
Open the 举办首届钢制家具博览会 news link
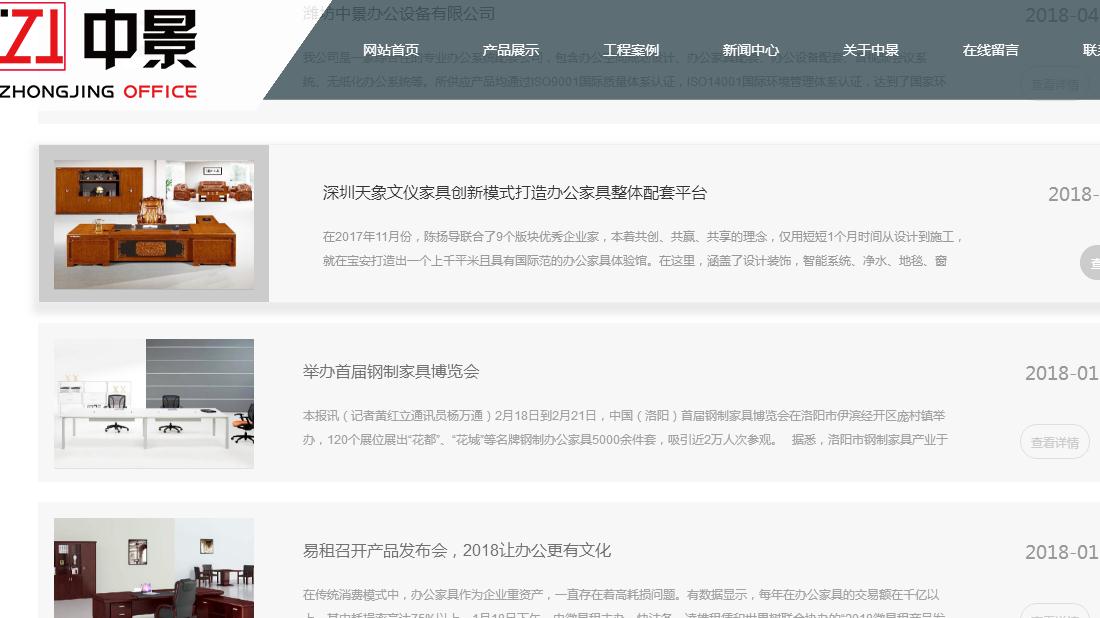pos(392,371)
